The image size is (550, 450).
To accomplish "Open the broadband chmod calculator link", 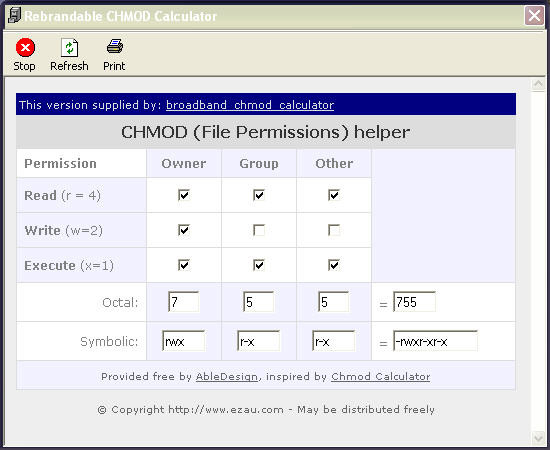I will click(x=250, y=105).
